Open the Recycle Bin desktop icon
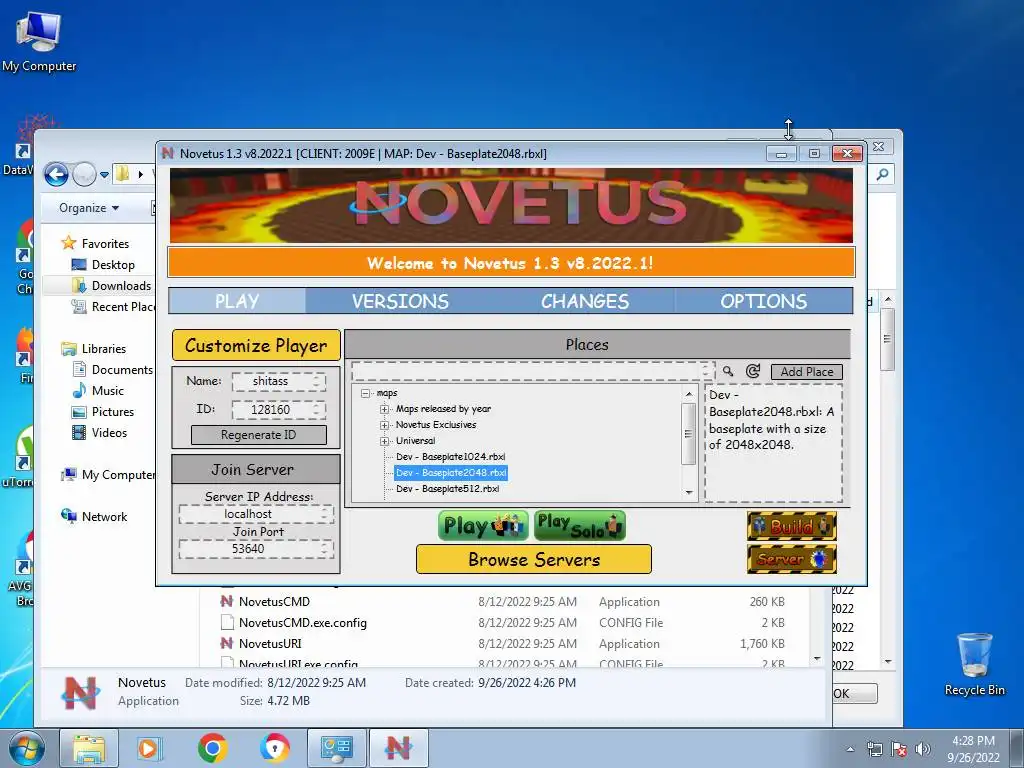 [974, 664]
